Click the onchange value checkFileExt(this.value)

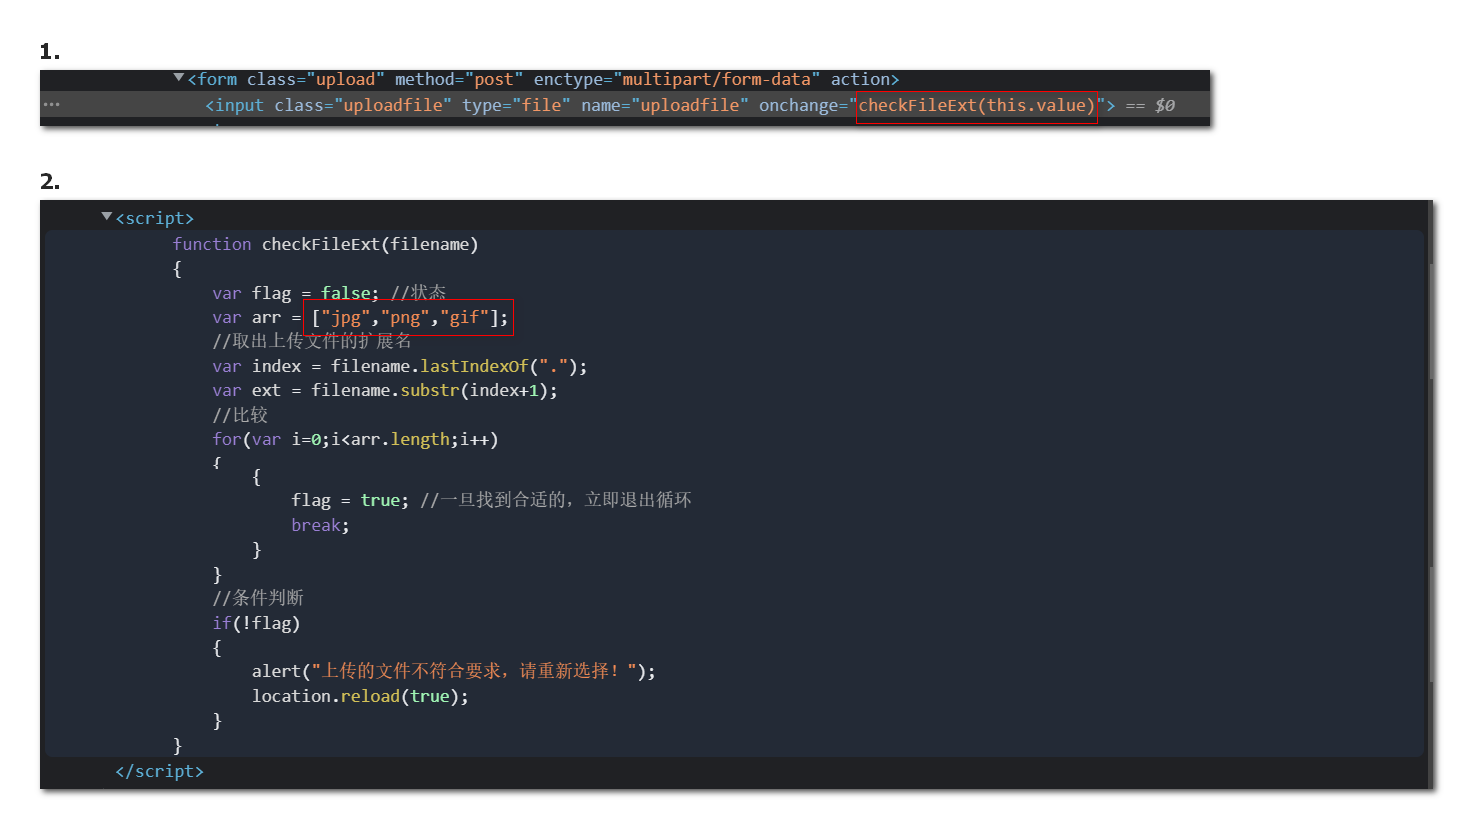point(976,106)
